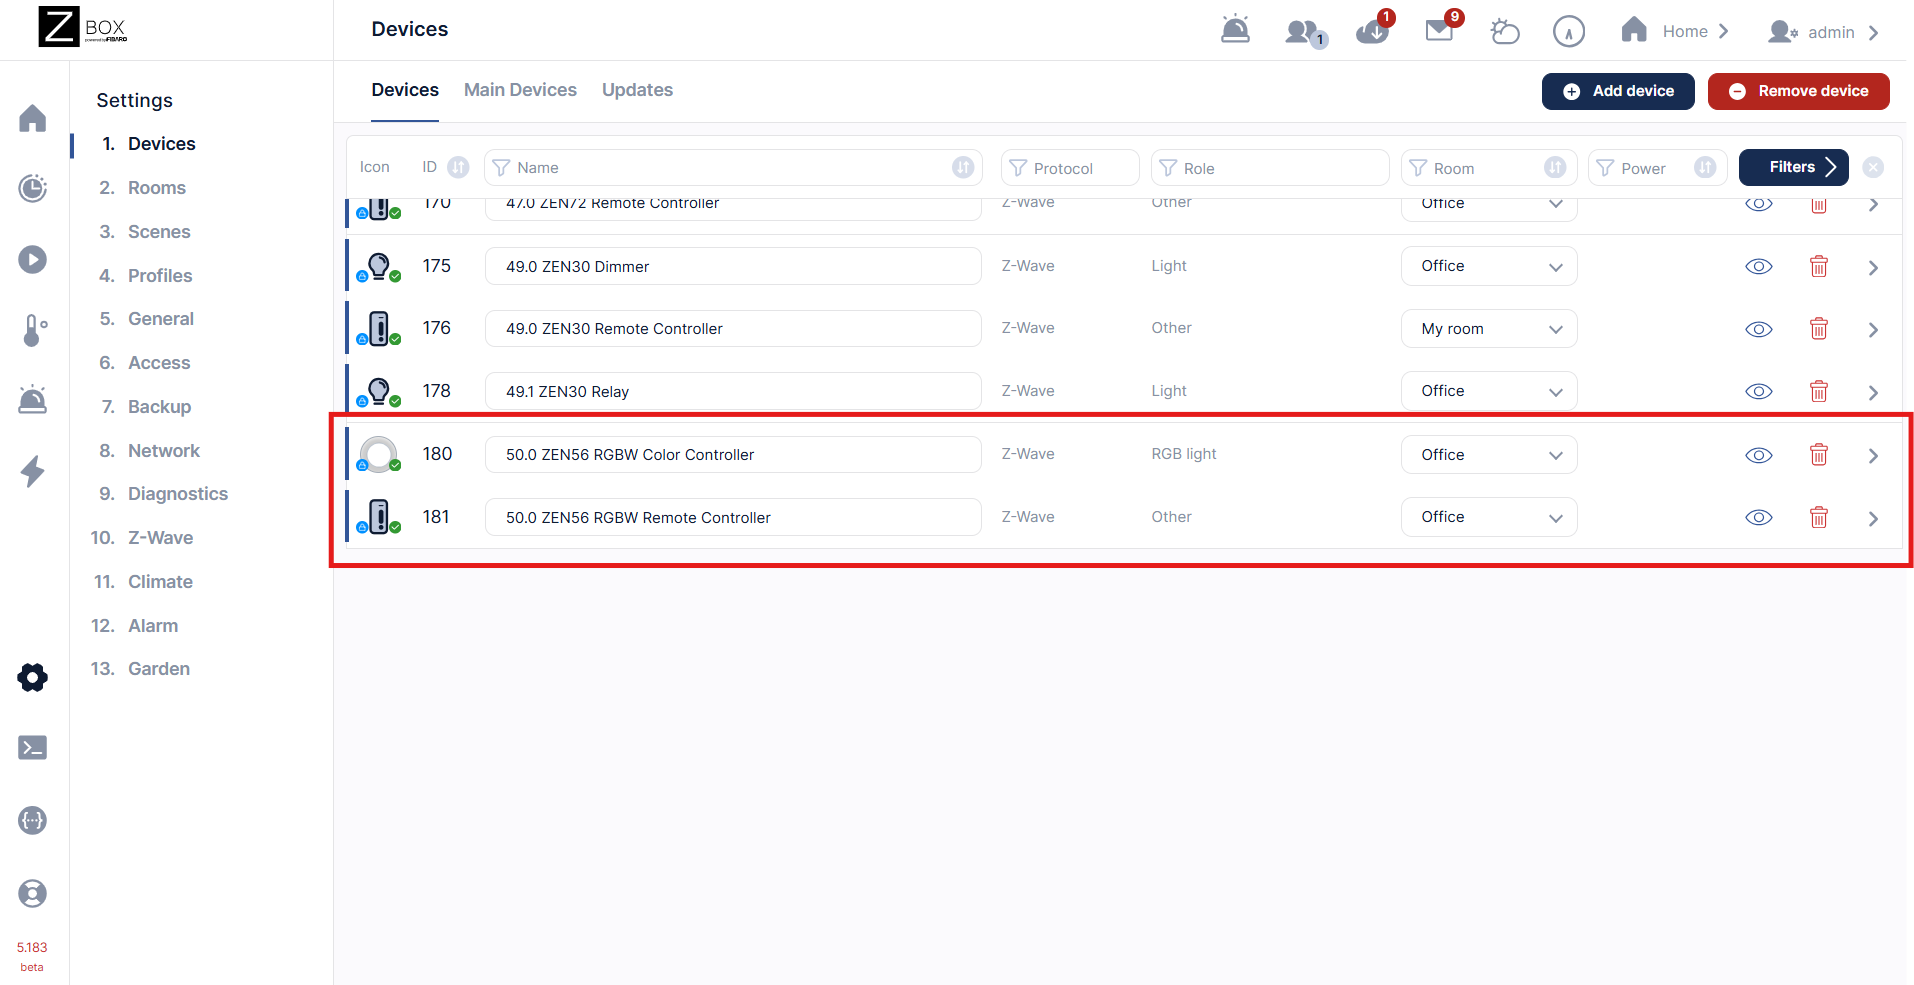Toggle sort order in Room filter
The width and height of the screenshot is (1914, 985).
pos(1555,167)
